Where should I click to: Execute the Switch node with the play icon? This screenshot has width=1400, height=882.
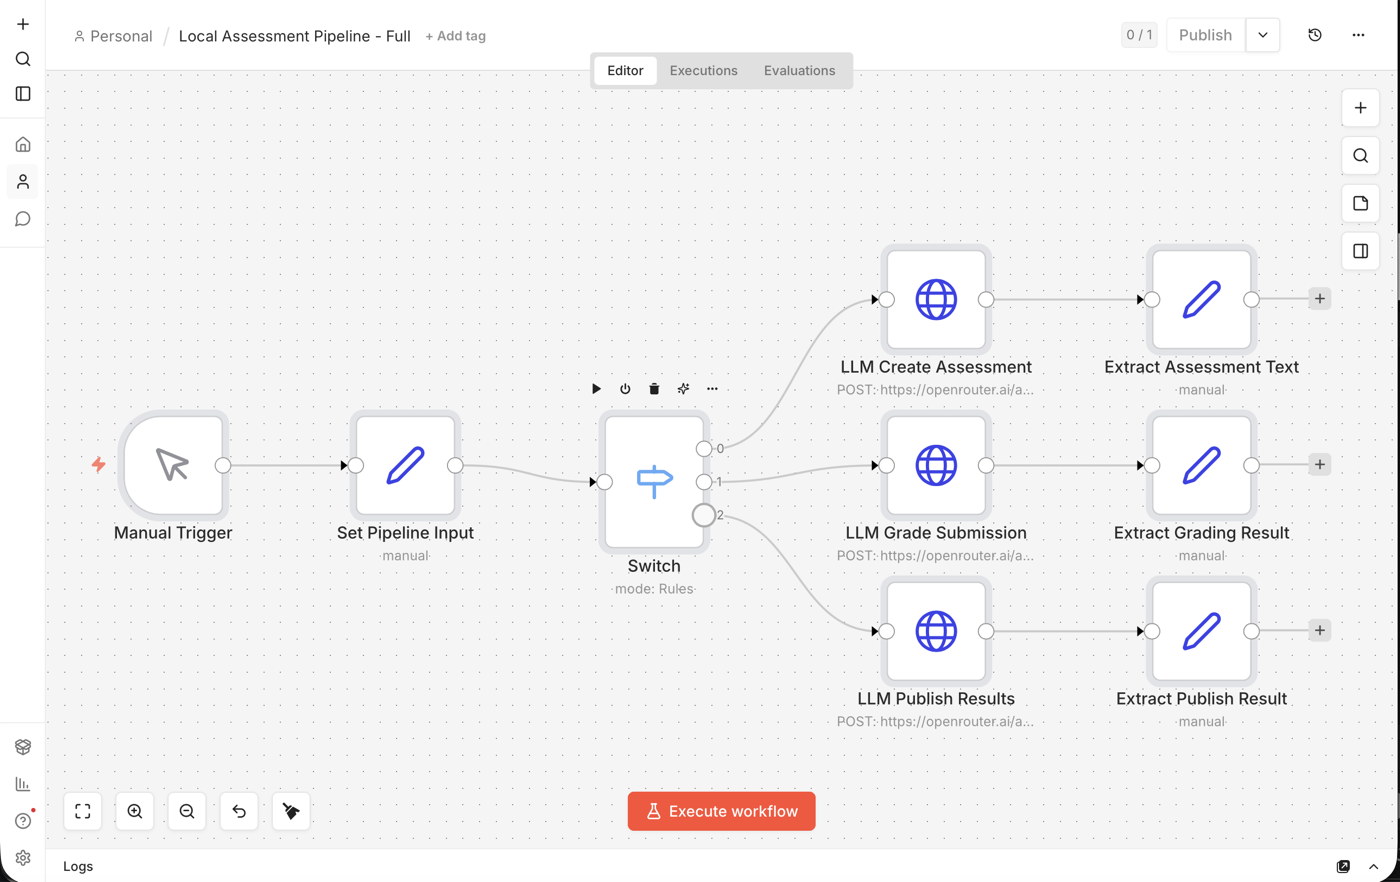point(596,389)
